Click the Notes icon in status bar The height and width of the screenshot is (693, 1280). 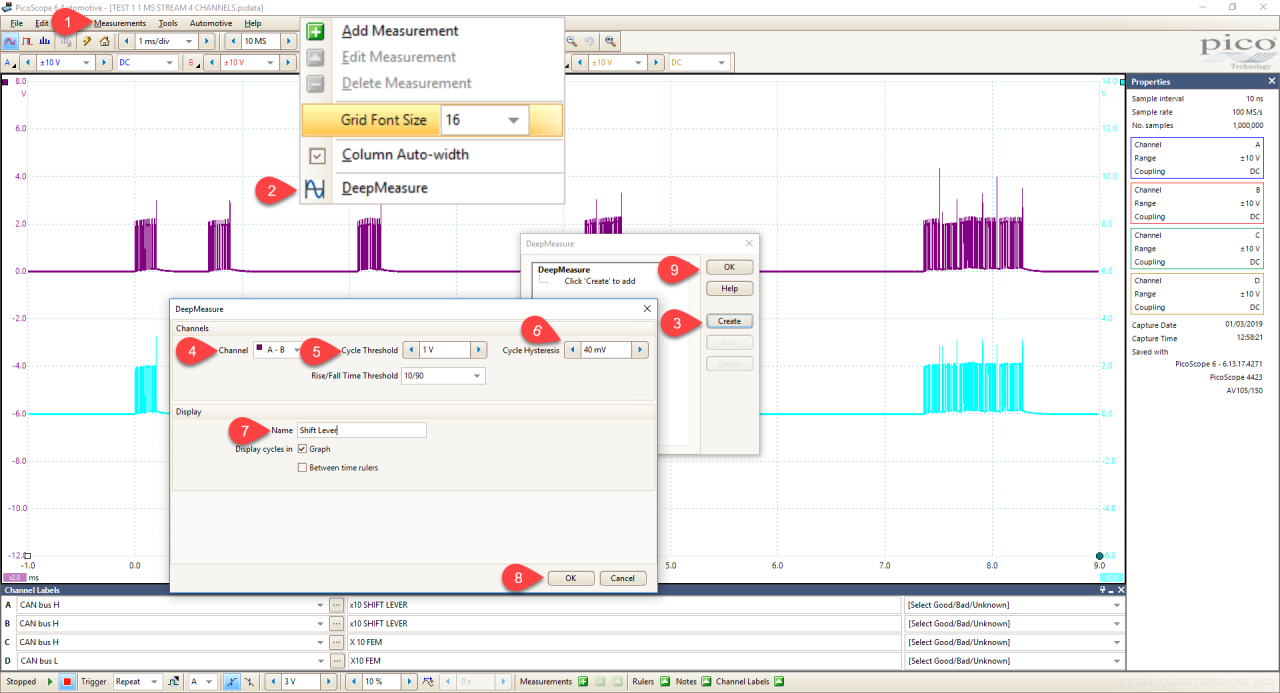click(x=705, y=682)
